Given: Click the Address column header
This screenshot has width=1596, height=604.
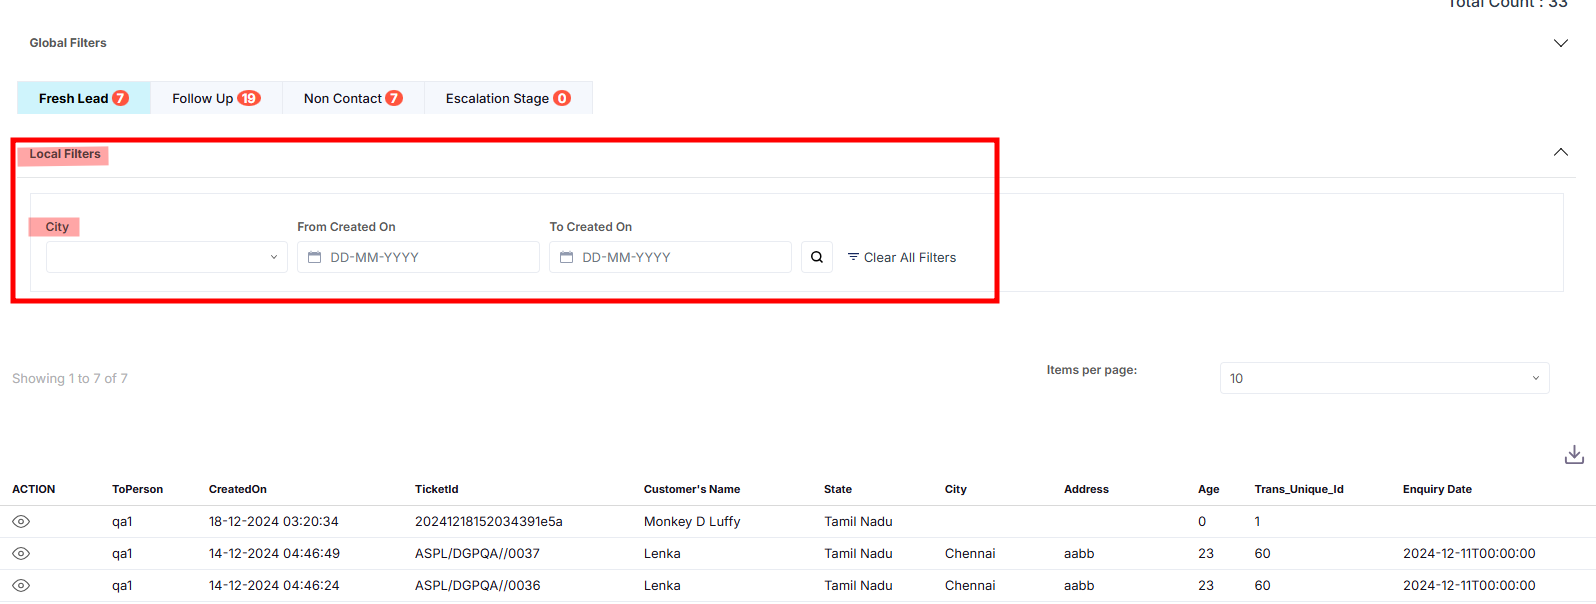Looking at the screenshot, I should tap(1086, 489).
